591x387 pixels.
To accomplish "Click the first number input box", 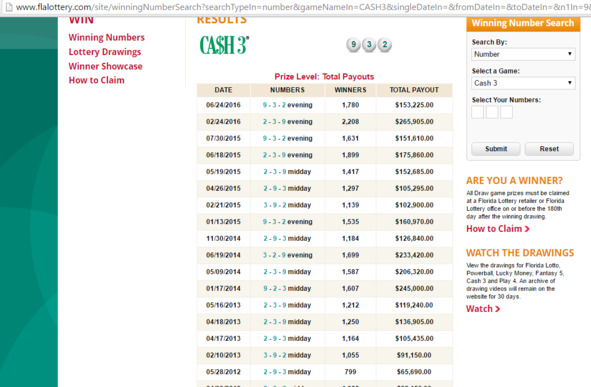I will tap(478, 112).
